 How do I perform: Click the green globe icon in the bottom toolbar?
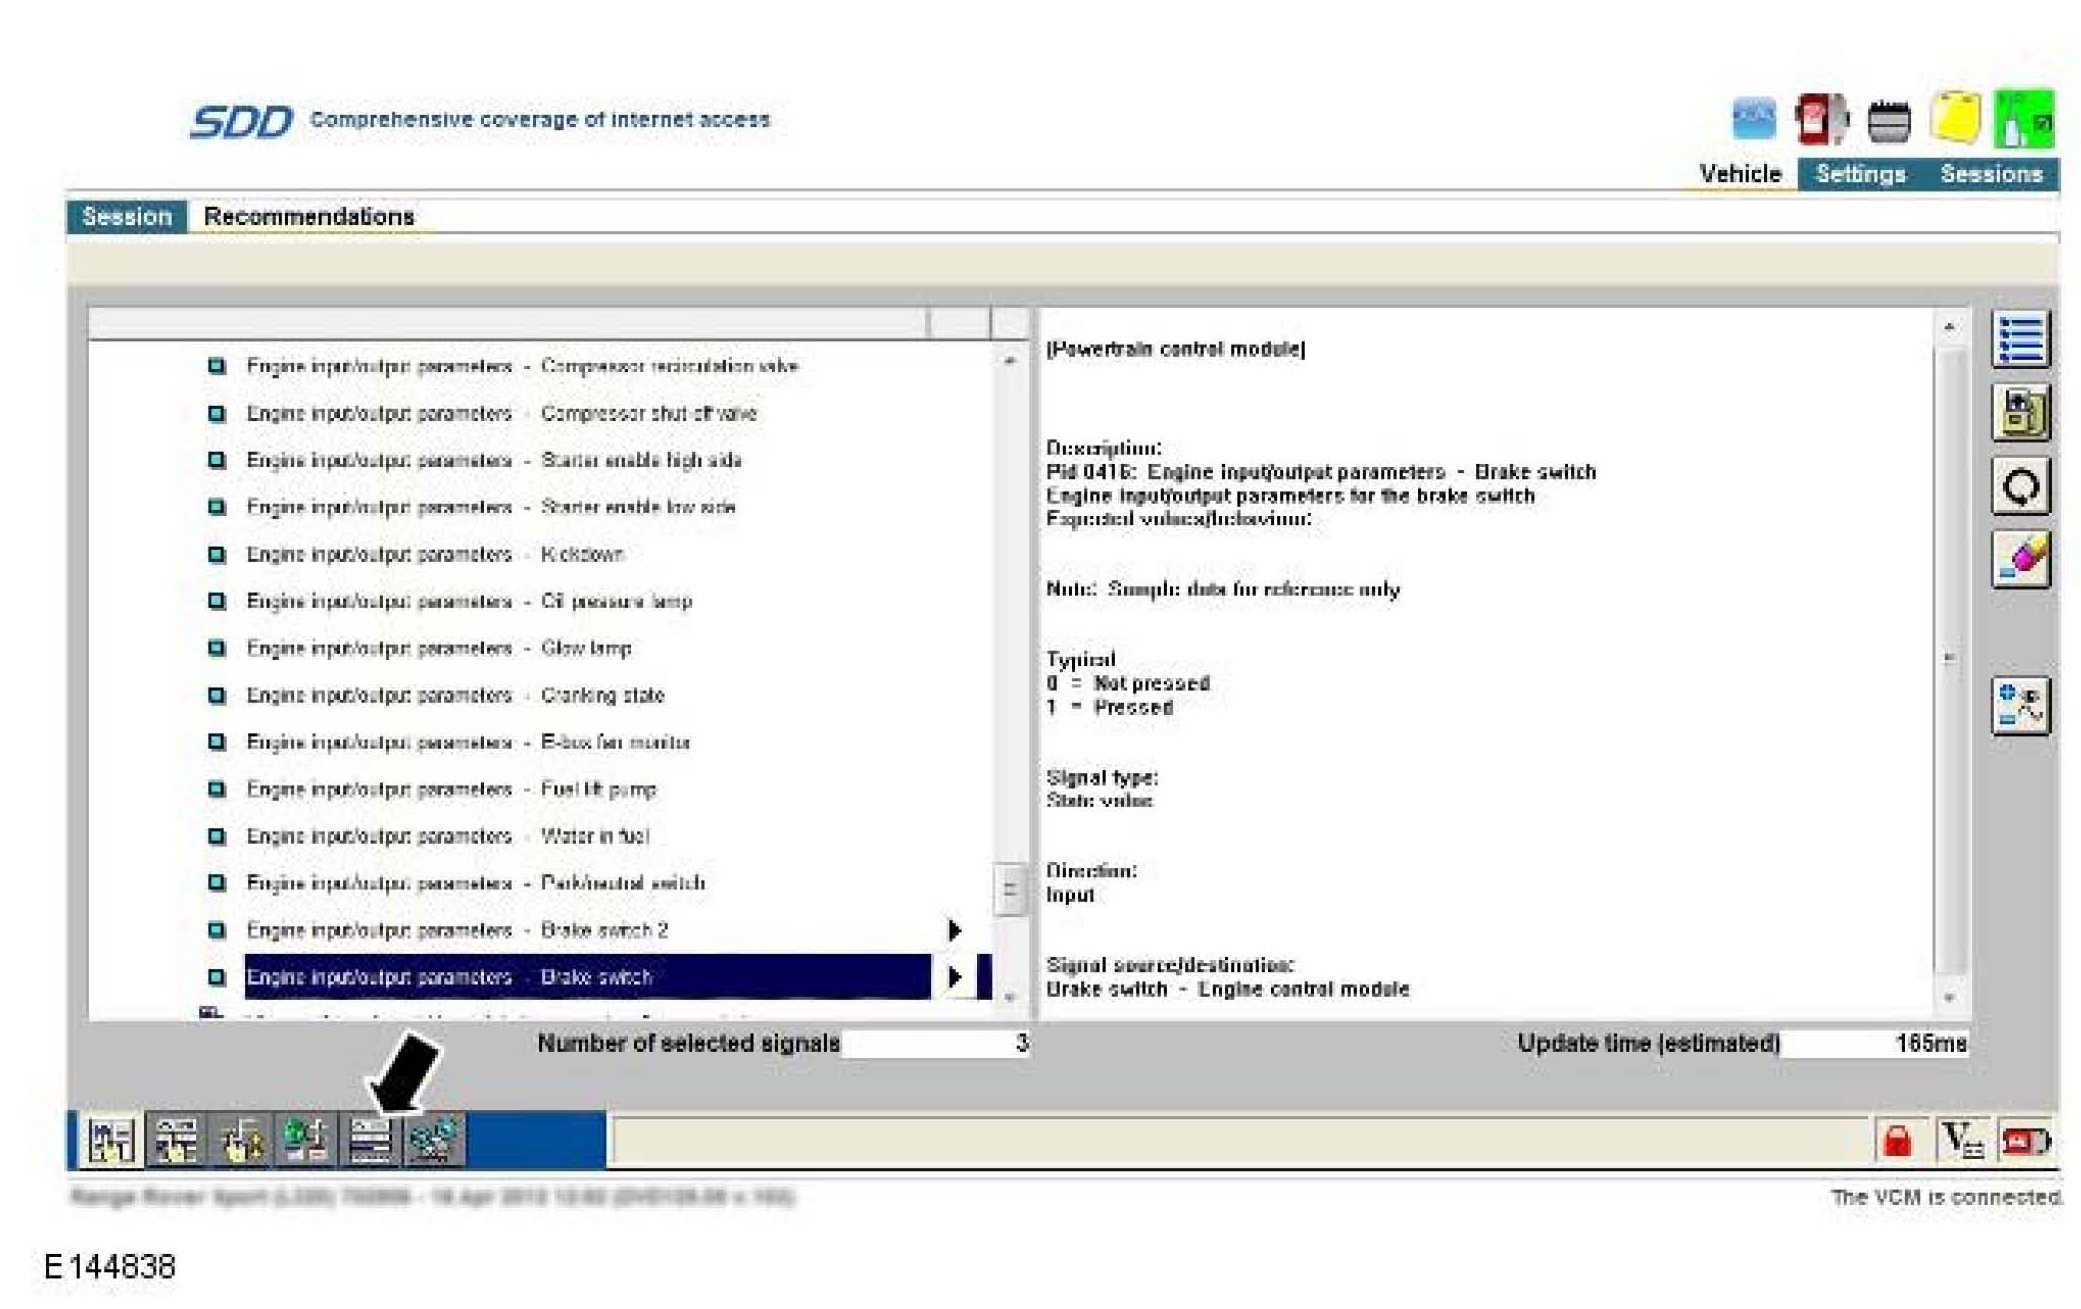click(x=305, y=1140)
